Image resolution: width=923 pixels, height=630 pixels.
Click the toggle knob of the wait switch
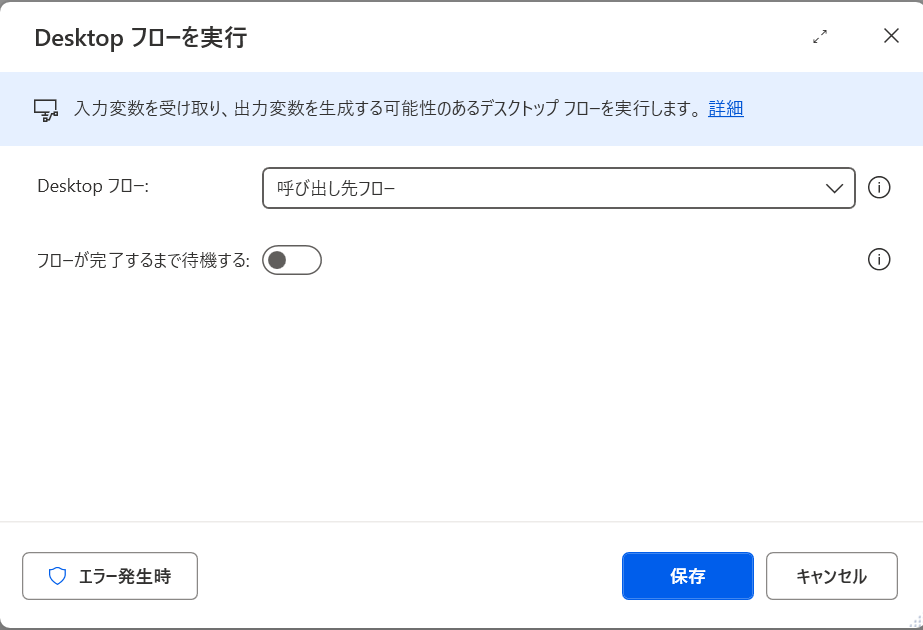point(278,260)
